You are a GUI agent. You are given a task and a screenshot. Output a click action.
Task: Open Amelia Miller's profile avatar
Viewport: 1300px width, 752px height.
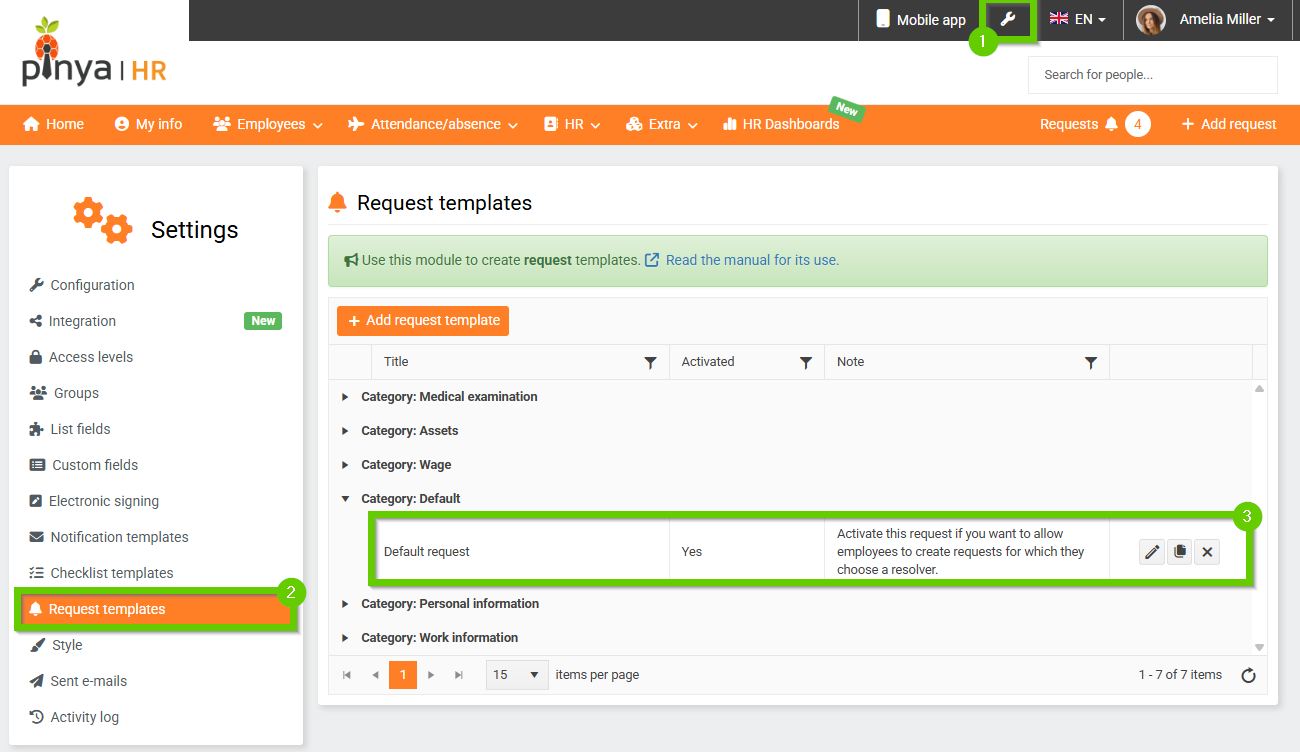coord(1151,20)
